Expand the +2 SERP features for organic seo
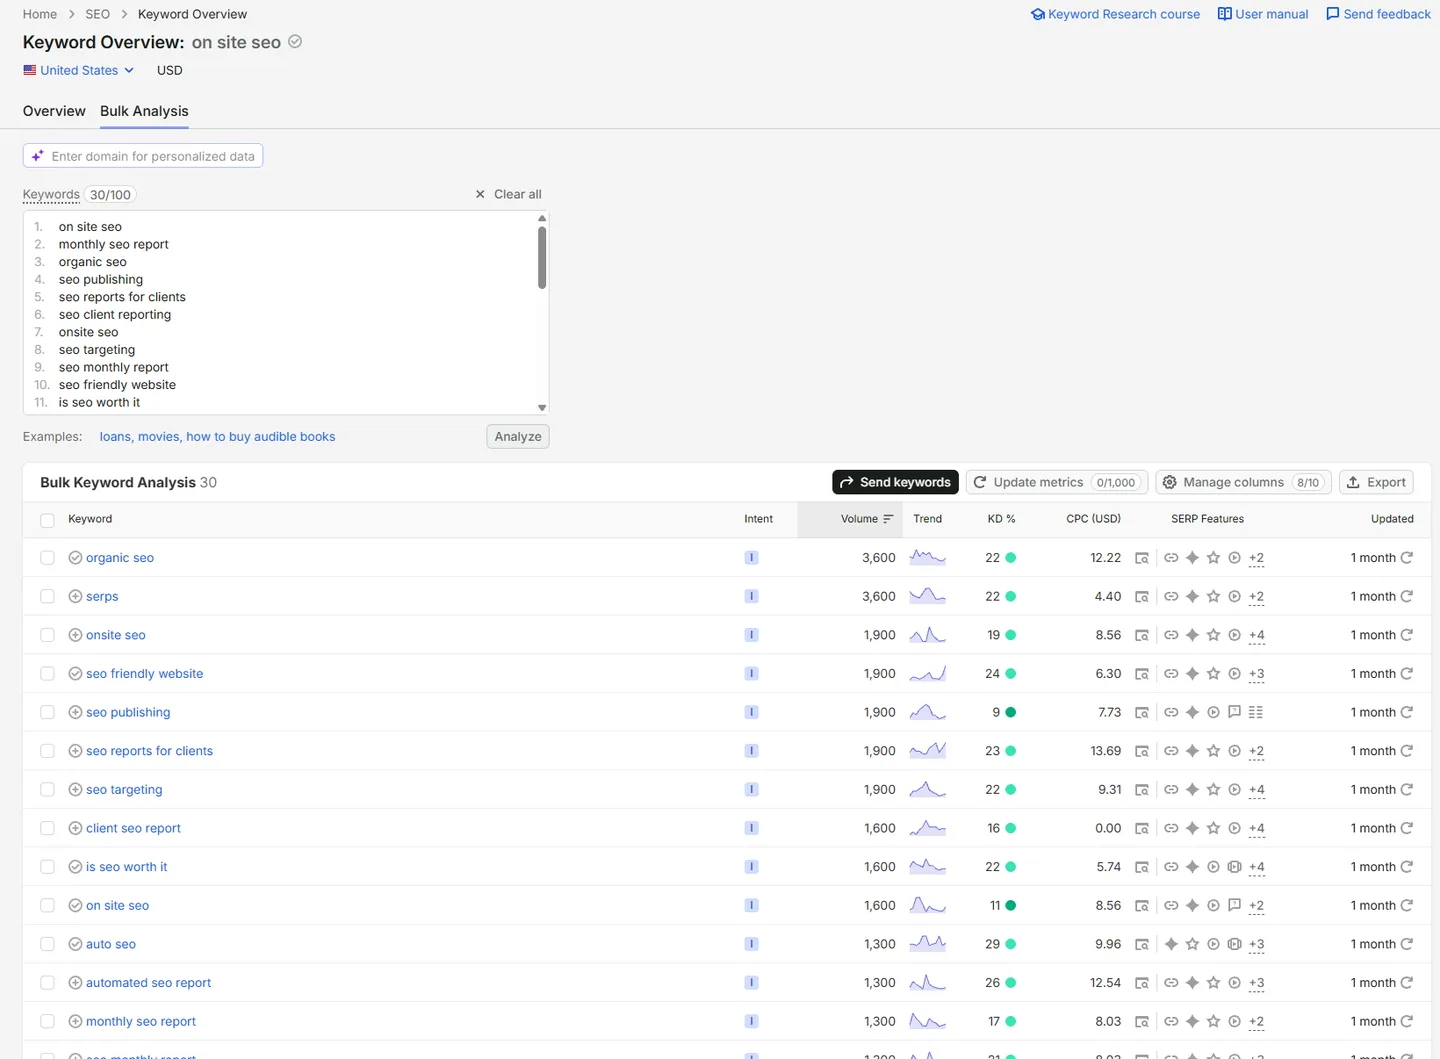Viewport: 1440px width, 1059px height. pyautogui.click(x=1256, y=558)
